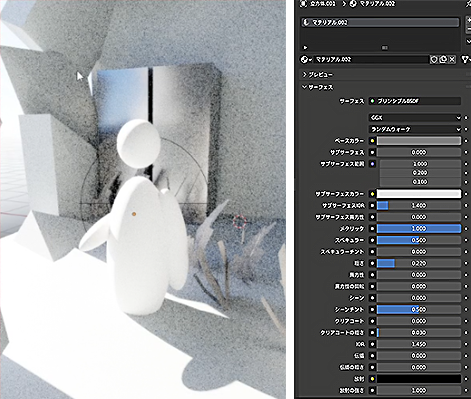Click the シーンチント 0.500 slider
The width and height of the screenshot is (471, 399).
click(419, 310)
